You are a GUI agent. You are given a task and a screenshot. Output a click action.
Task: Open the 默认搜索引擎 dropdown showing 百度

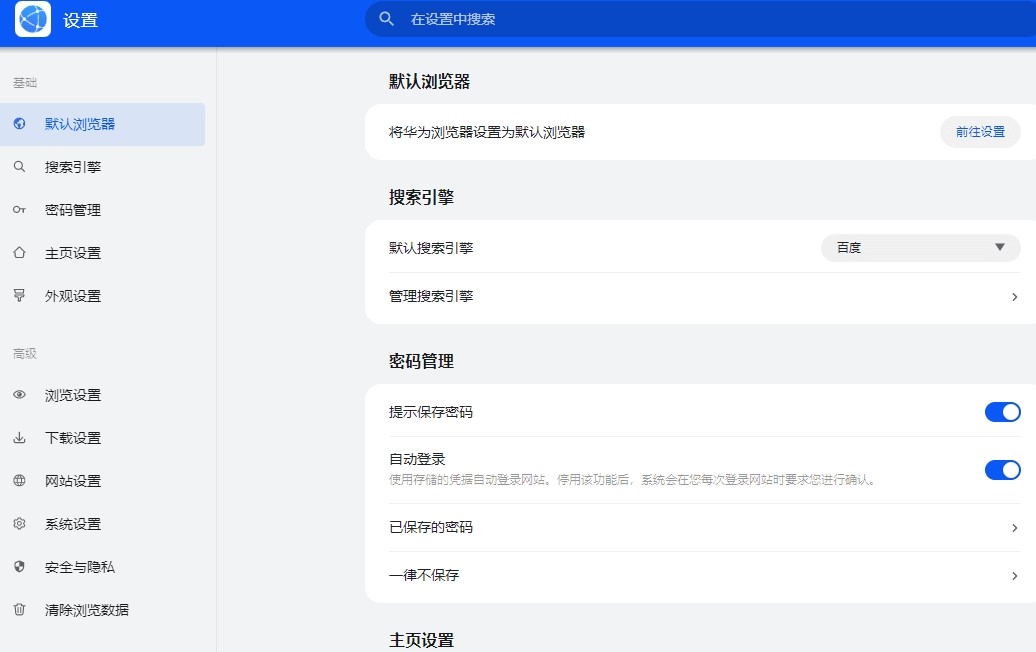pos(919,247)
